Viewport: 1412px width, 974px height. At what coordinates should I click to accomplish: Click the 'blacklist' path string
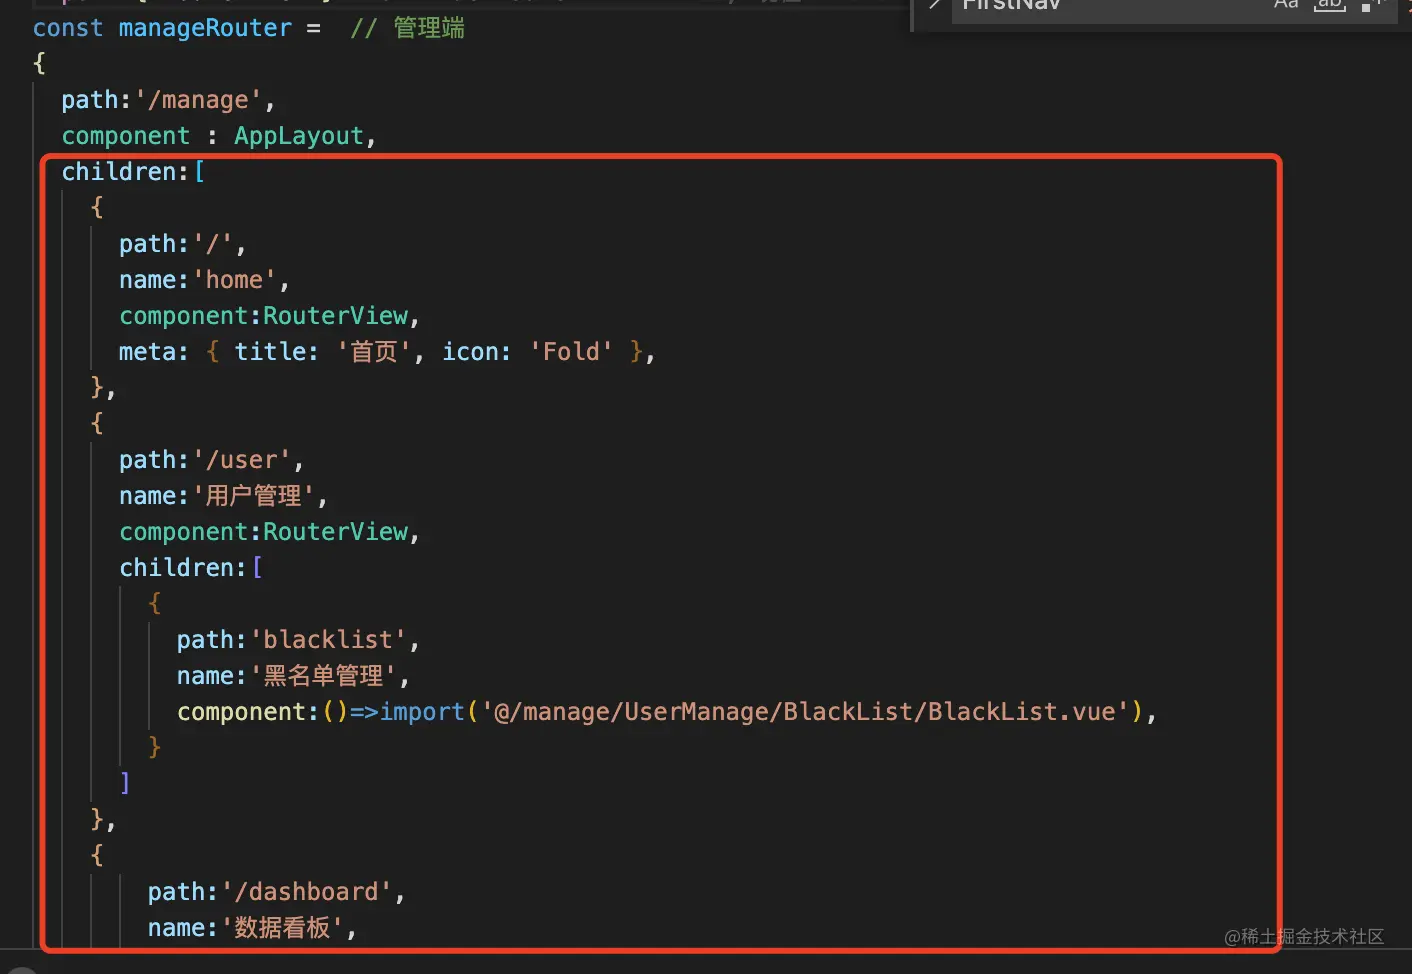328,640
